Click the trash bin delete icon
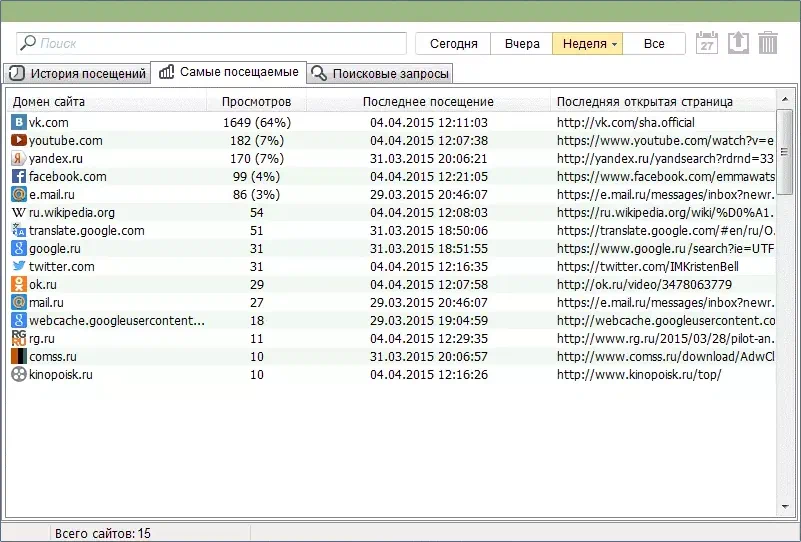Image resolution: width=801 pixels, height=542 pixels. tap(768, 43)
